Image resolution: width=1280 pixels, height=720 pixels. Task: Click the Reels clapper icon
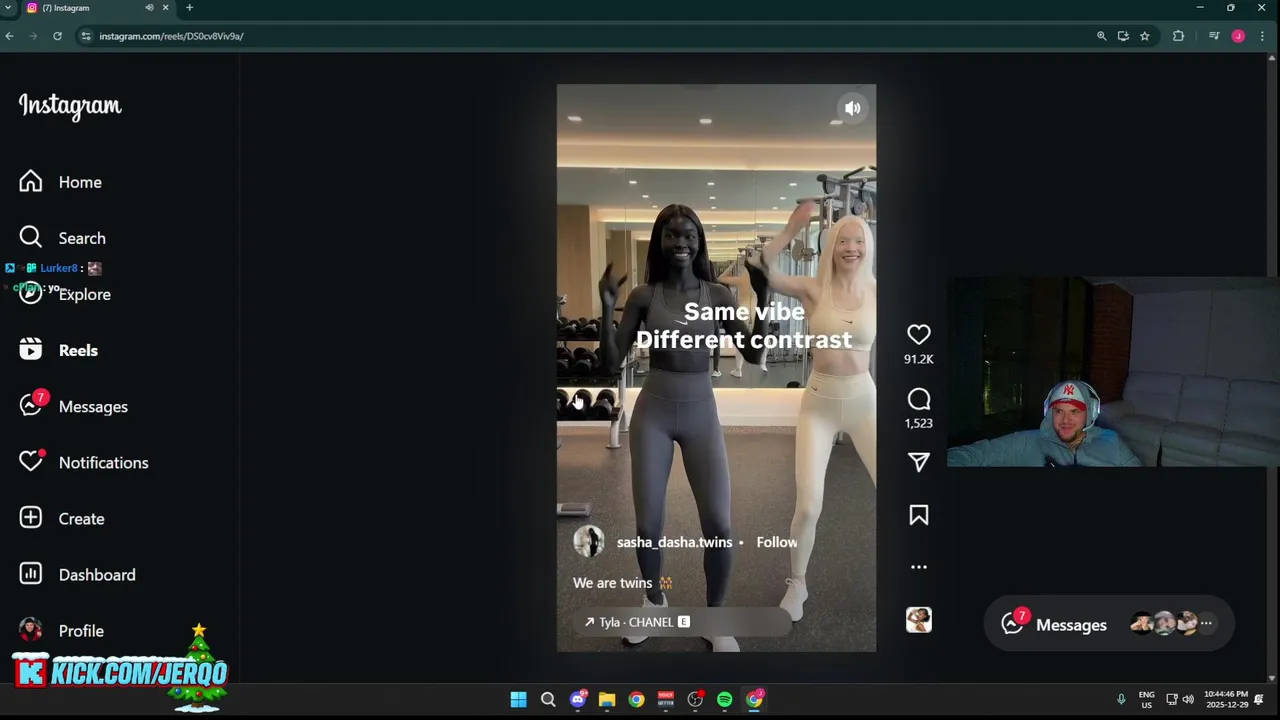coord(31,349)
